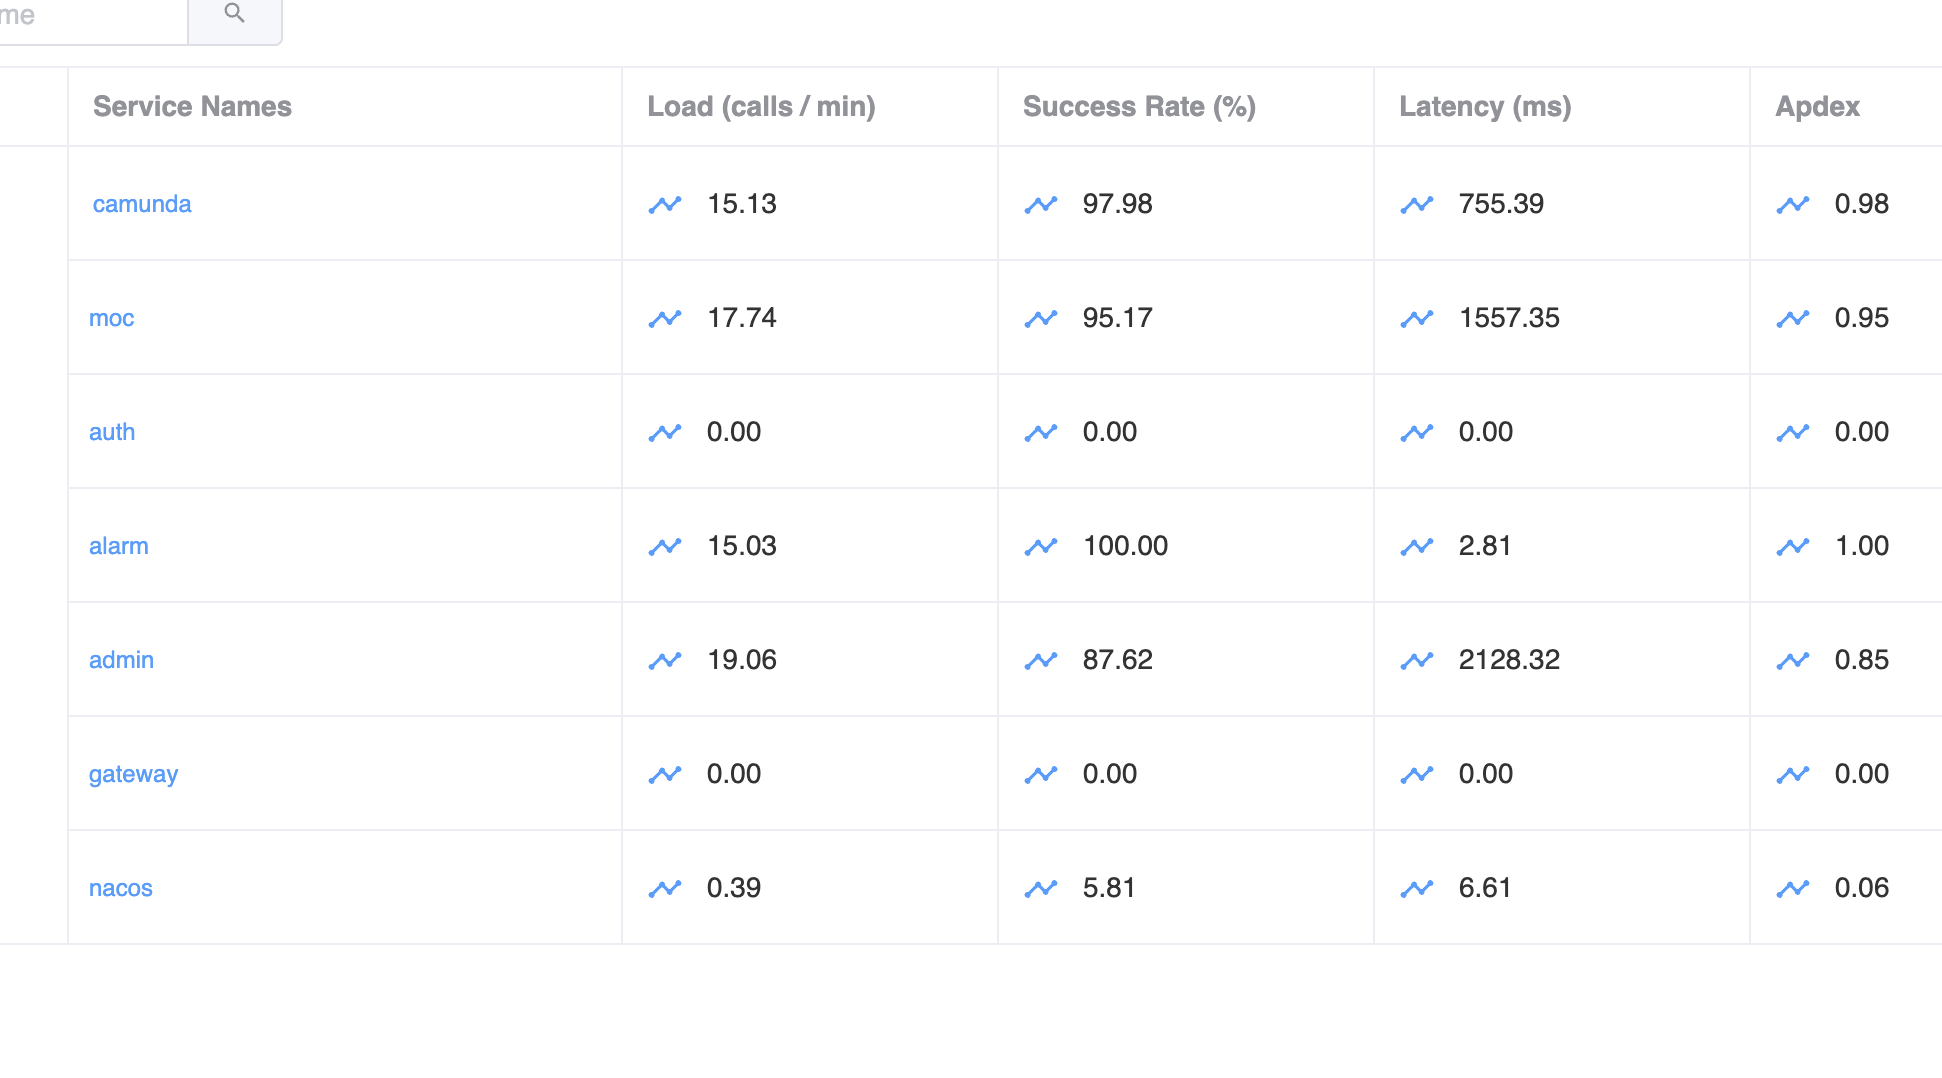
Task: Show nacos load trend chart icon
Action: [x=665, y=889]
